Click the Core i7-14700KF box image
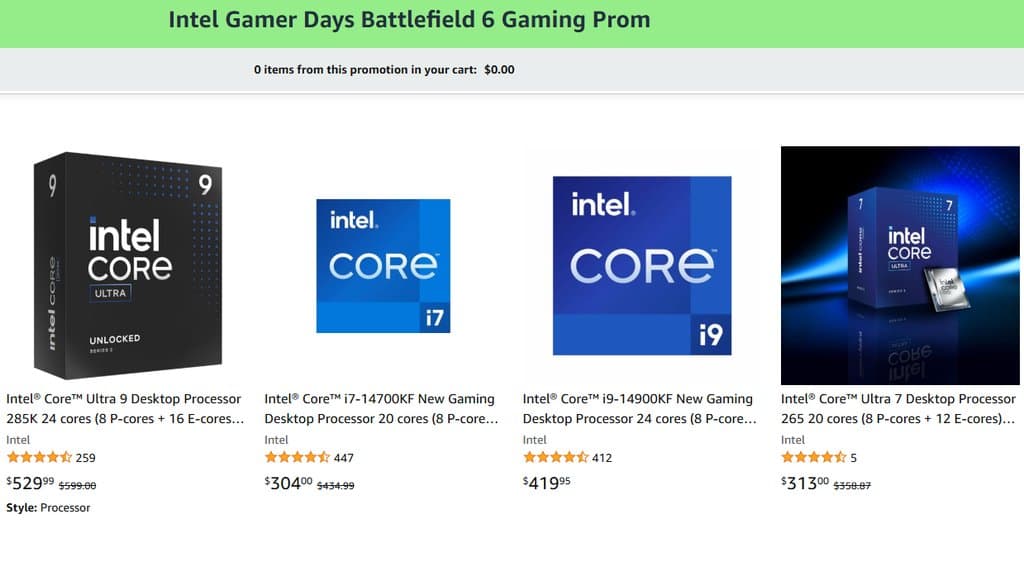This screenshot has height=576, width=1024. [x=383, y=264]
